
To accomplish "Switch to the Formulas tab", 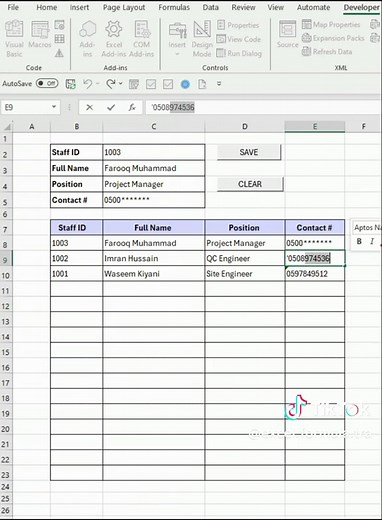I will pos(174,7).
